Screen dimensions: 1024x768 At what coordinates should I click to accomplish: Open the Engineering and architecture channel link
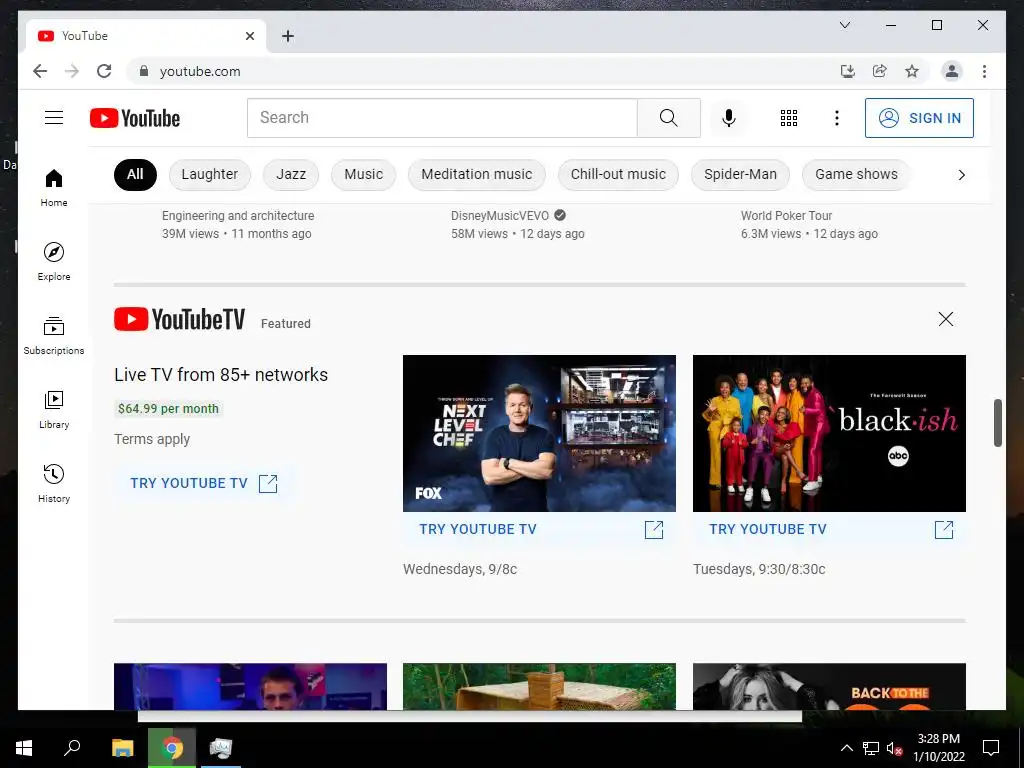238,216
